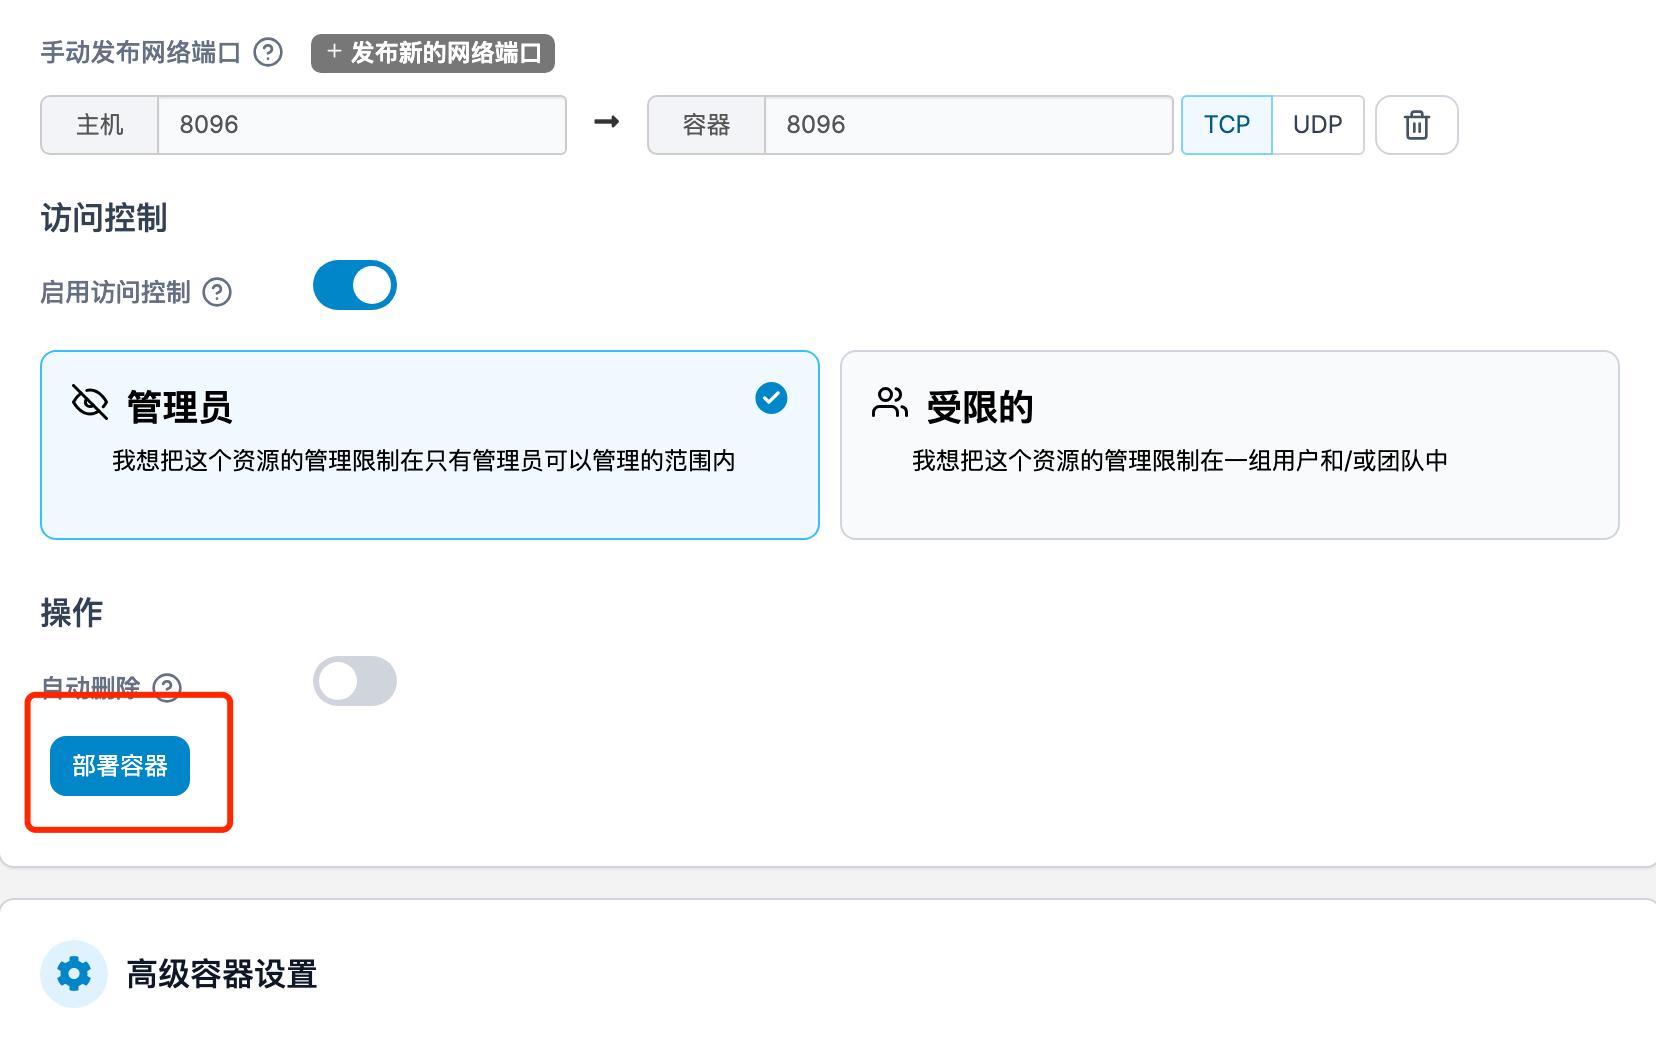Click the help icon beside 启用访问控制
The width and height of the screenshot is (1656, 1044).
[217, 293]
